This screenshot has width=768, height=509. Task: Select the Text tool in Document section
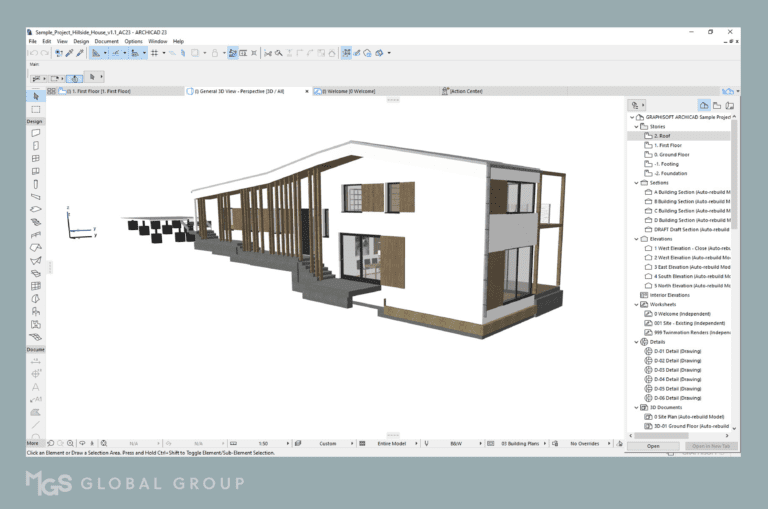click(x=36, y=386)
